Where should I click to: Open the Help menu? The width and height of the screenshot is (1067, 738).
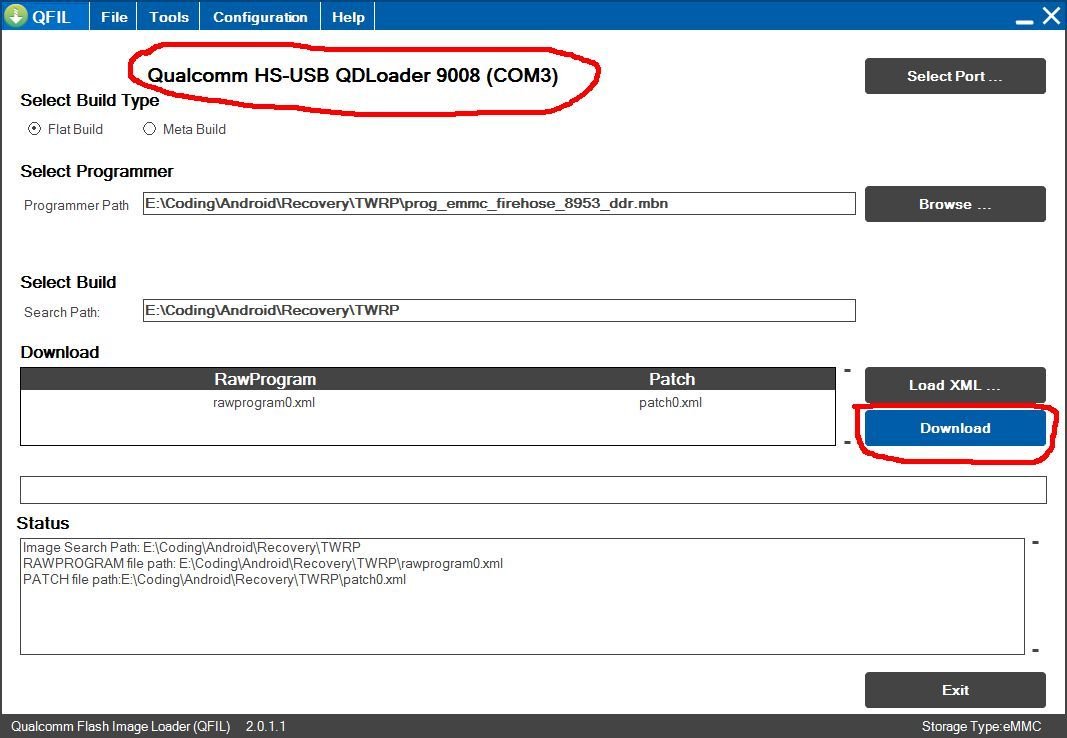tap(348, 17)
